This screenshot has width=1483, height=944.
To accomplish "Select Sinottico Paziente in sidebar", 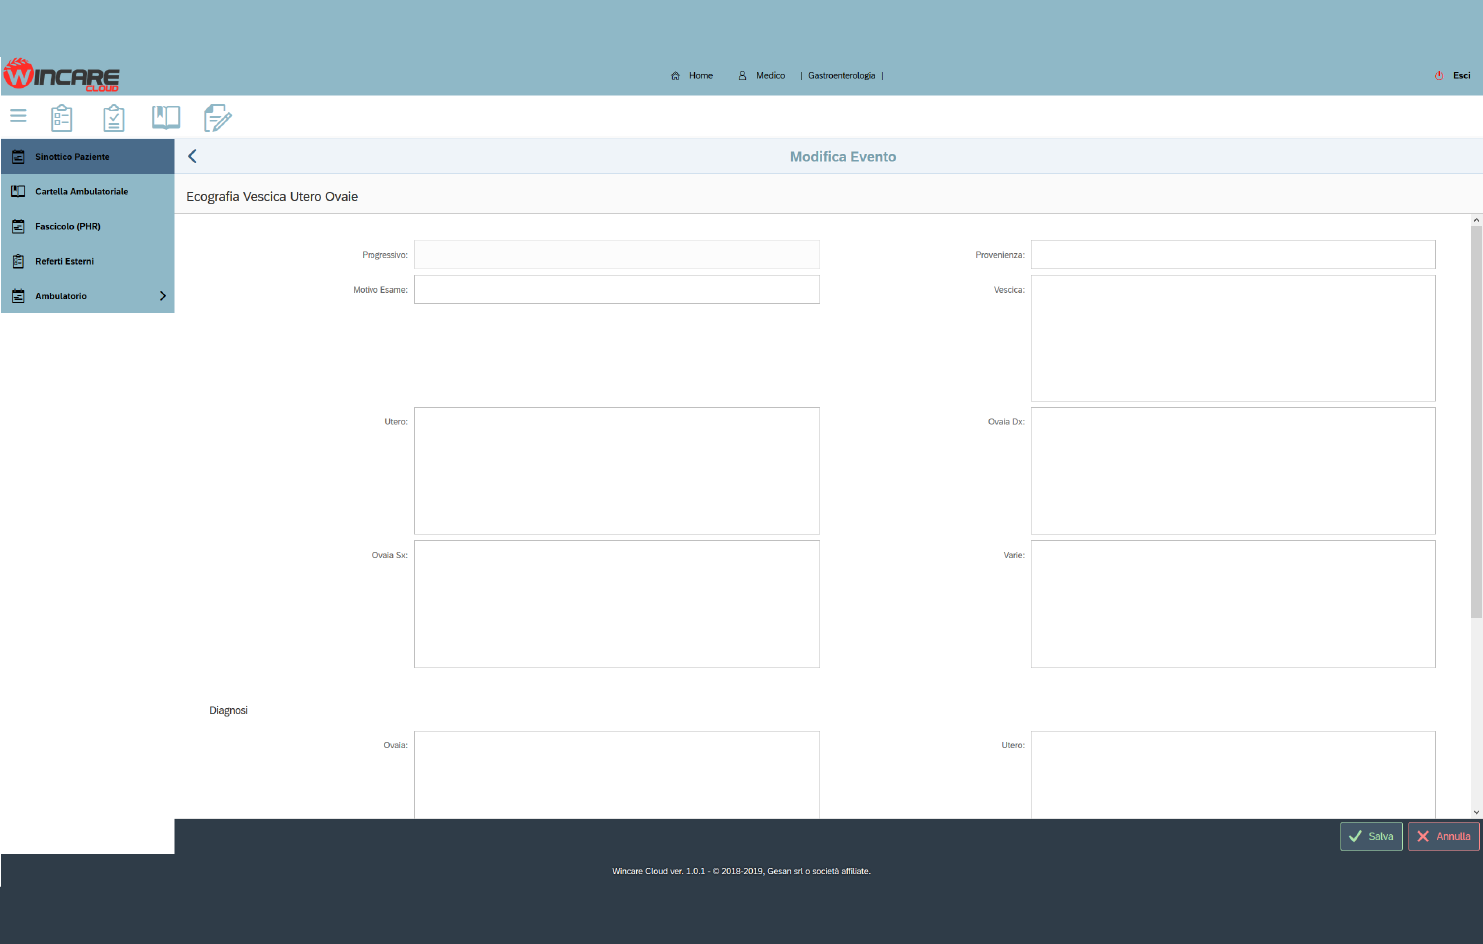I will (72, 157).
